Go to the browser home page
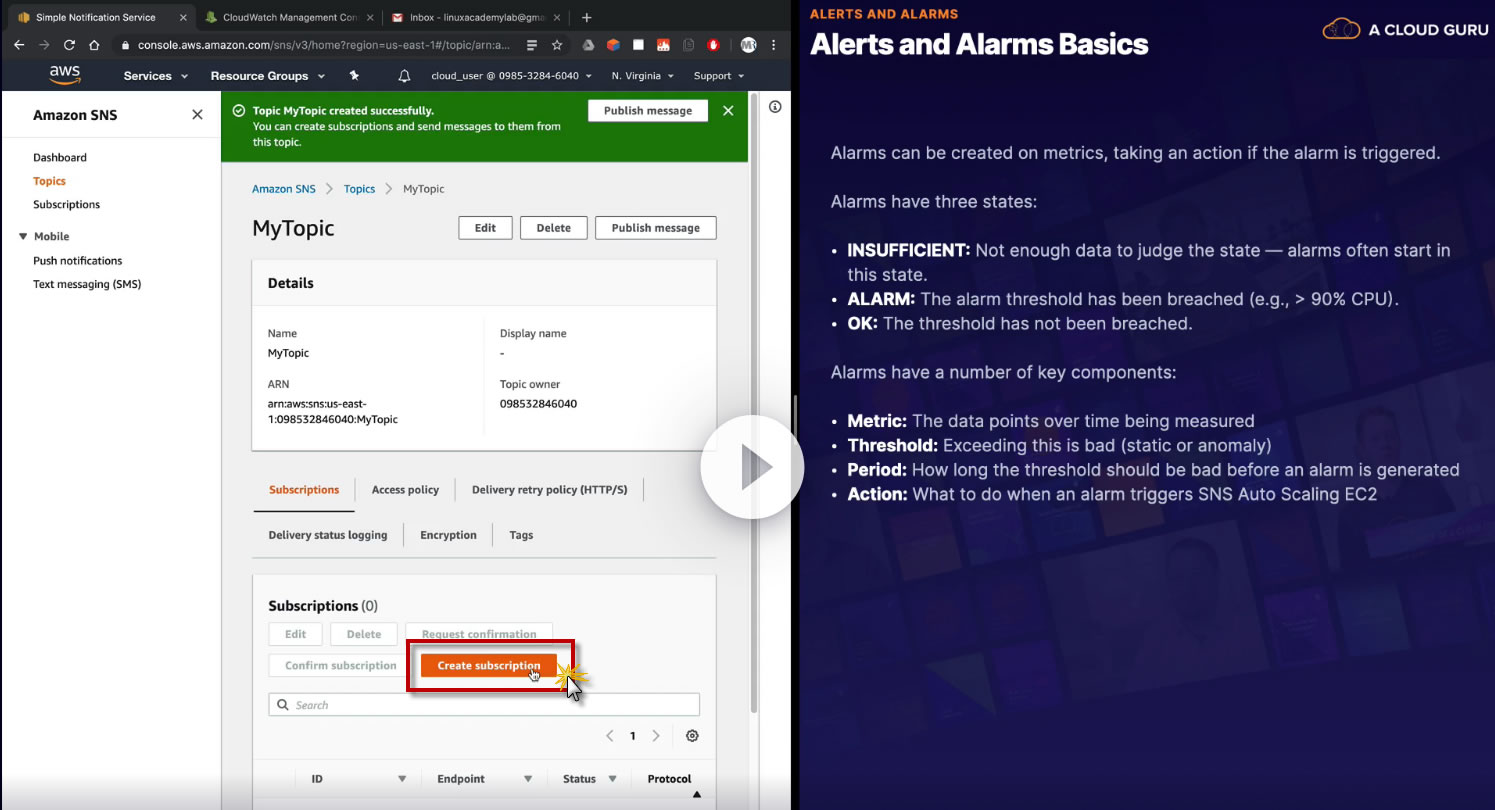1495x810 pixels. point(94,45)
